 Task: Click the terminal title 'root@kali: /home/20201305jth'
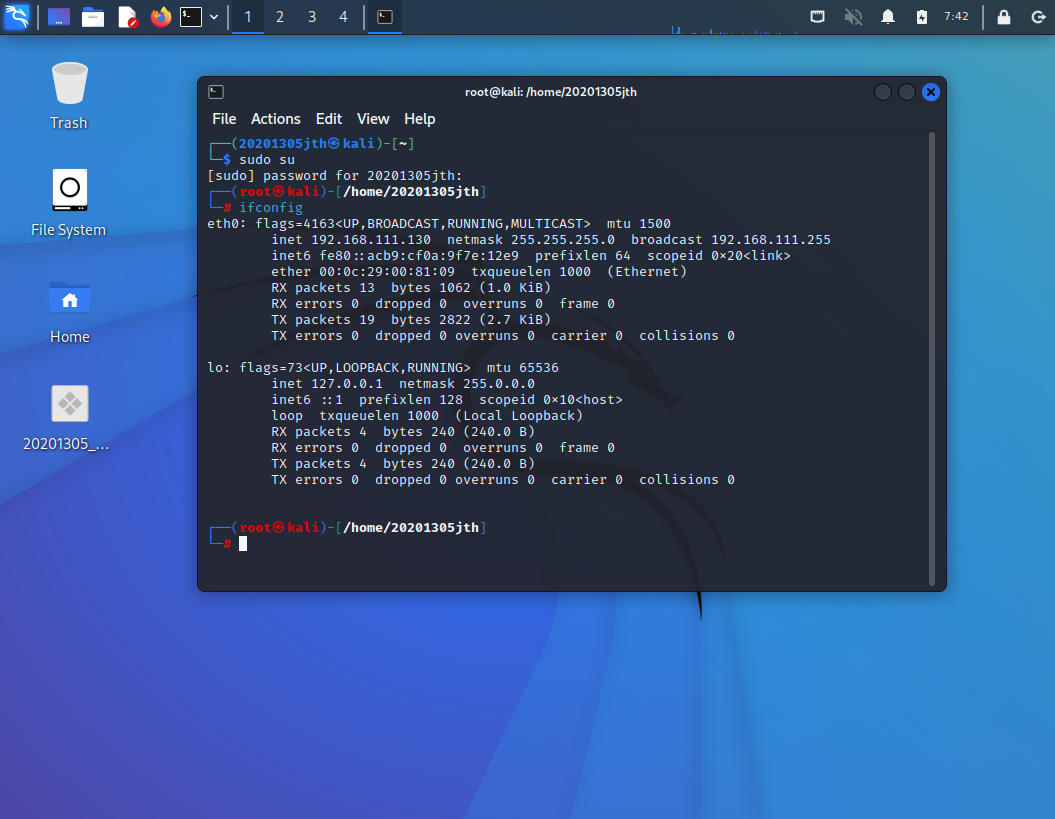550,92
